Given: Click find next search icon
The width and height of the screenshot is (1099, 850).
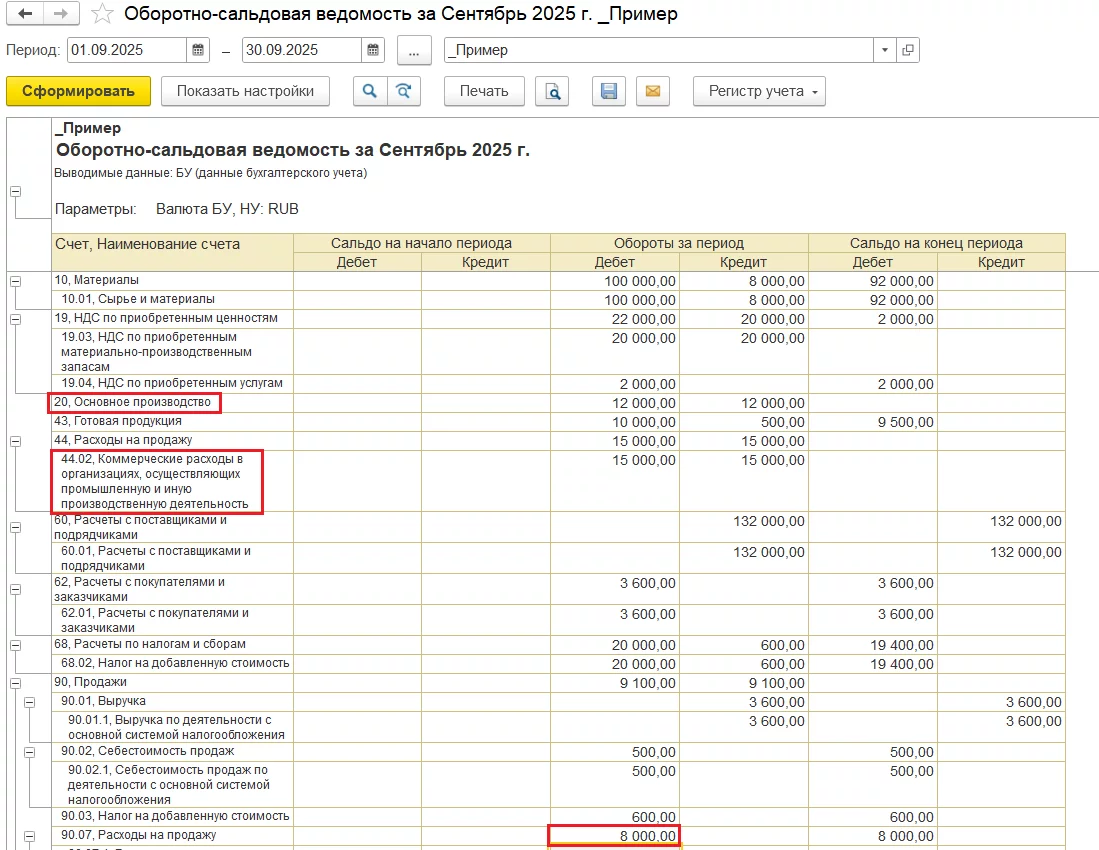Looking at the screenshot, I should (403, 91).
